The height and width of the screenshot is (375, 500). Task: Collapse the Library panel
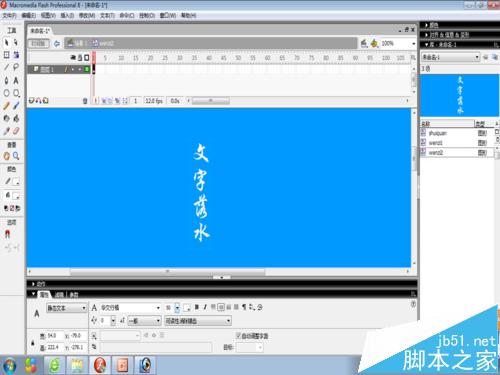click(x=426, y=44)
